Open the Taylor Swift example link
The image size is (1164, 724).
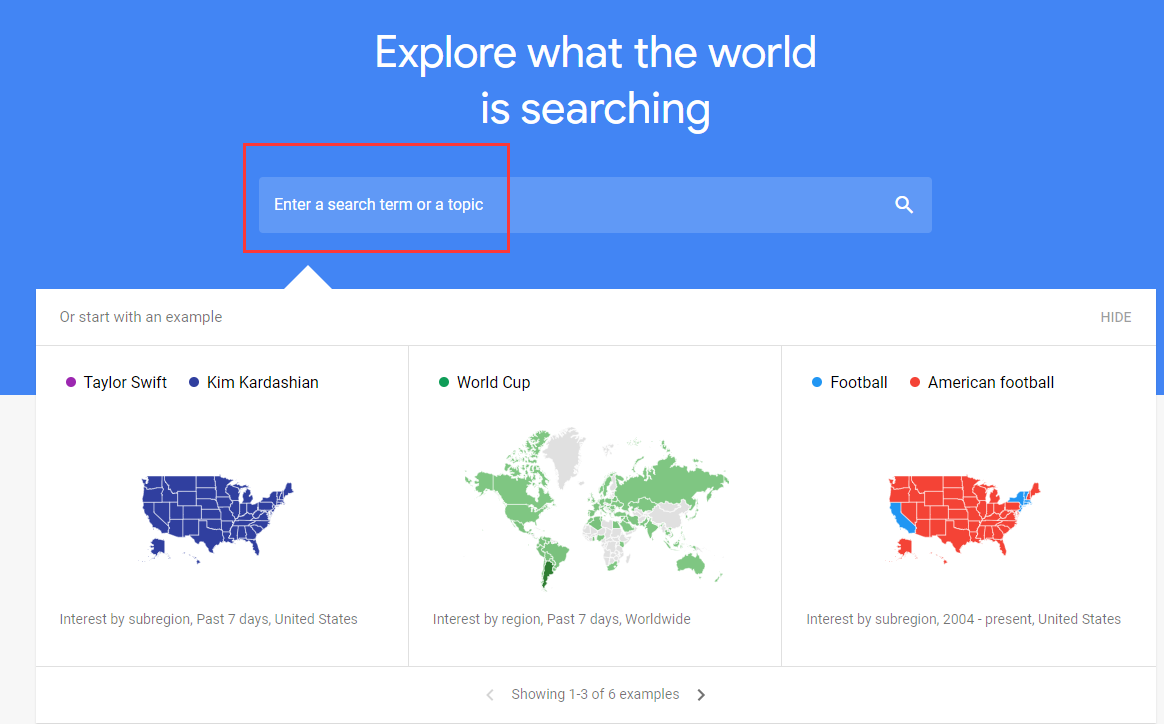click(x=125, y=382)
